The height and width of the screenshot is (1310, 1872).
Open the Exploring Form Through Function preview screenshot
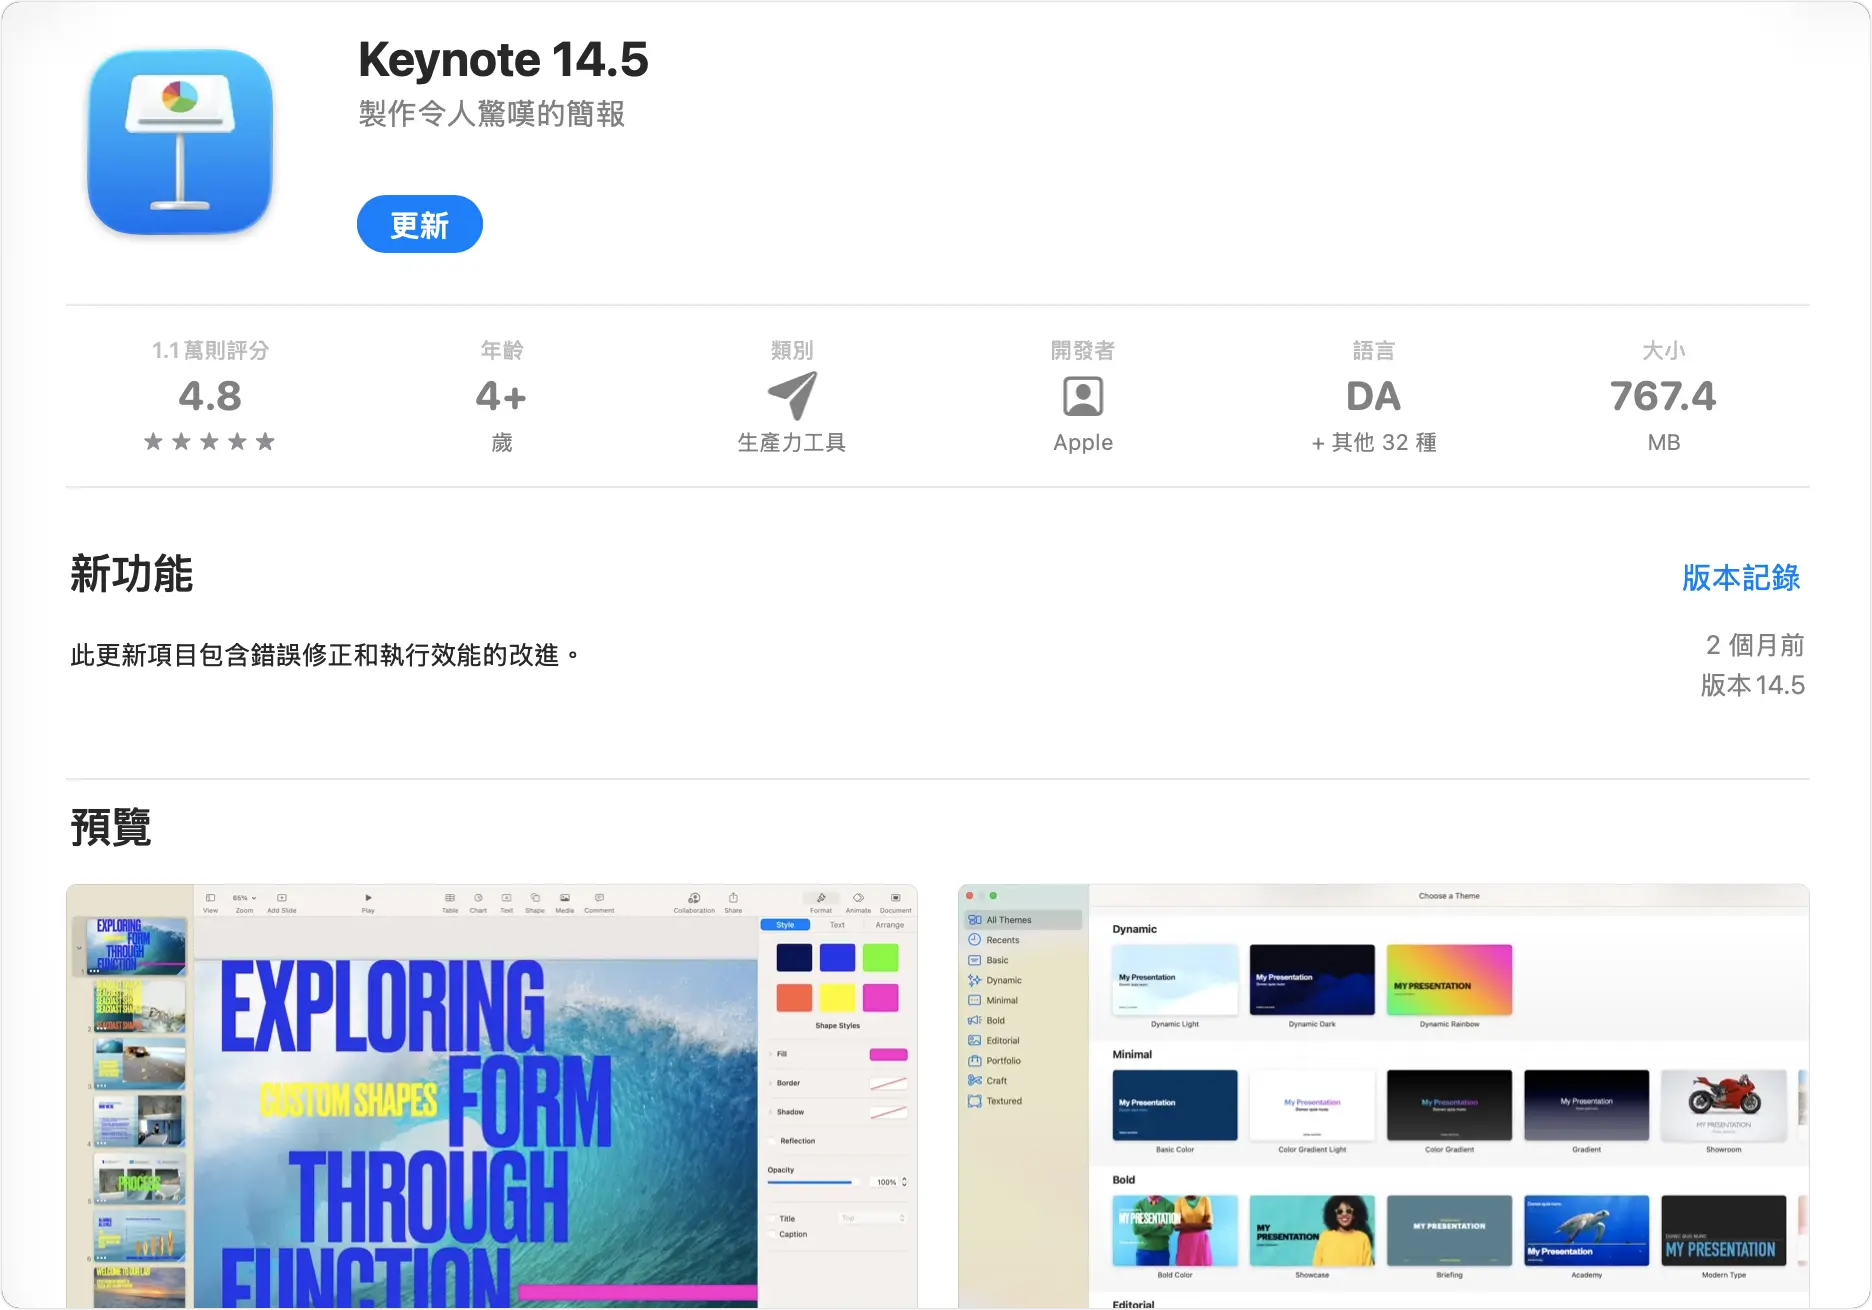(x=492, y=1096)
